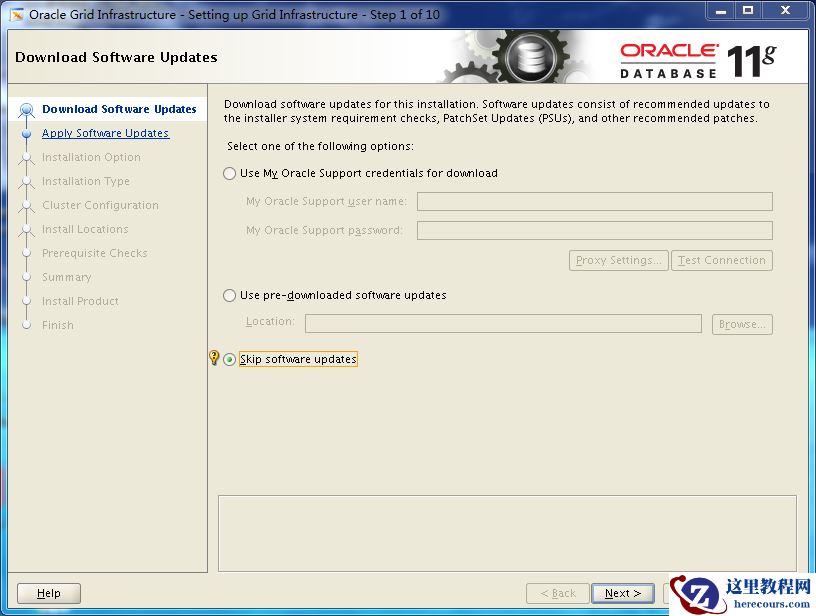Click the step node beside Apply Software Updates
The height and width of the screenshot is (616, 816).
(x=27, y=134)
